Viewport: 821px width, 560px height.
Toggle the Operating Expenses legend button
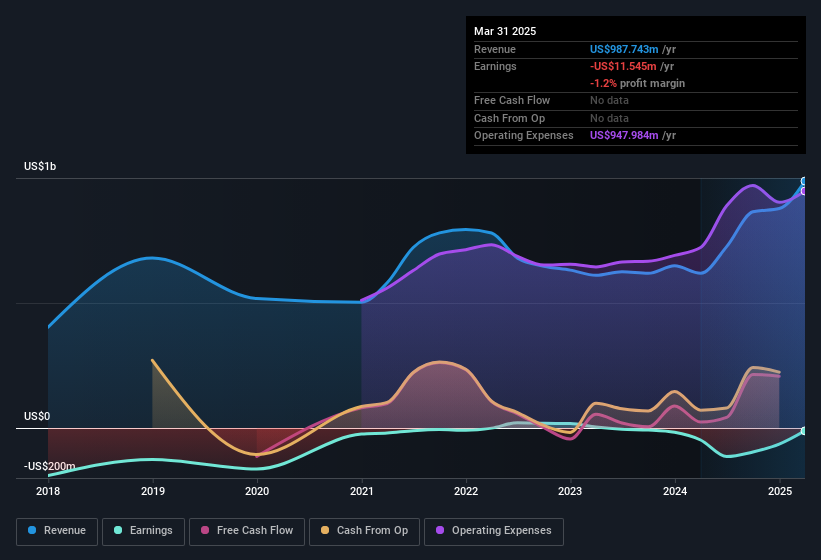point(494,531)
